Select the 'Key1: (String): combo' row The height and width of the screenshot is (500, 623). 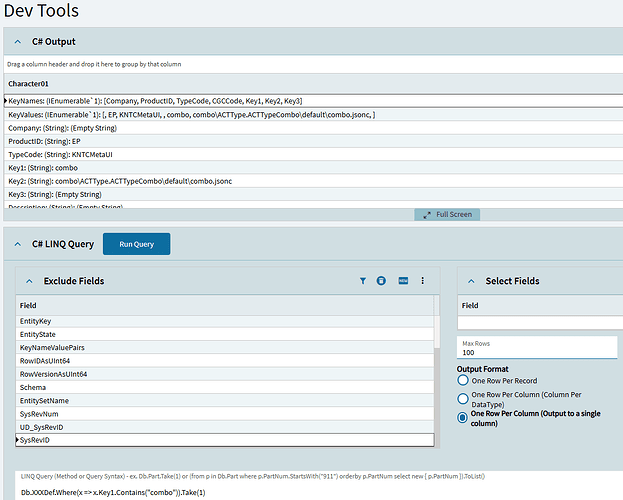[313, 168]
